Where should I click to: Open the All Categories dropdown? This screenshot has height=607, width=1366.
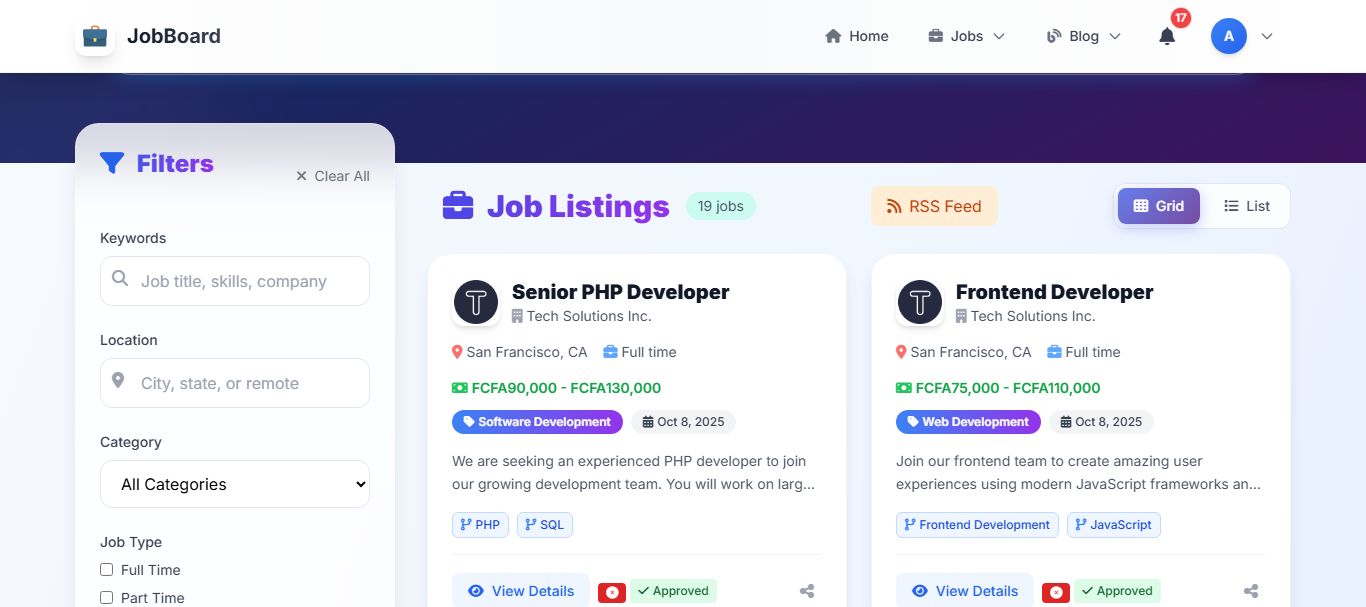(235, 484)
